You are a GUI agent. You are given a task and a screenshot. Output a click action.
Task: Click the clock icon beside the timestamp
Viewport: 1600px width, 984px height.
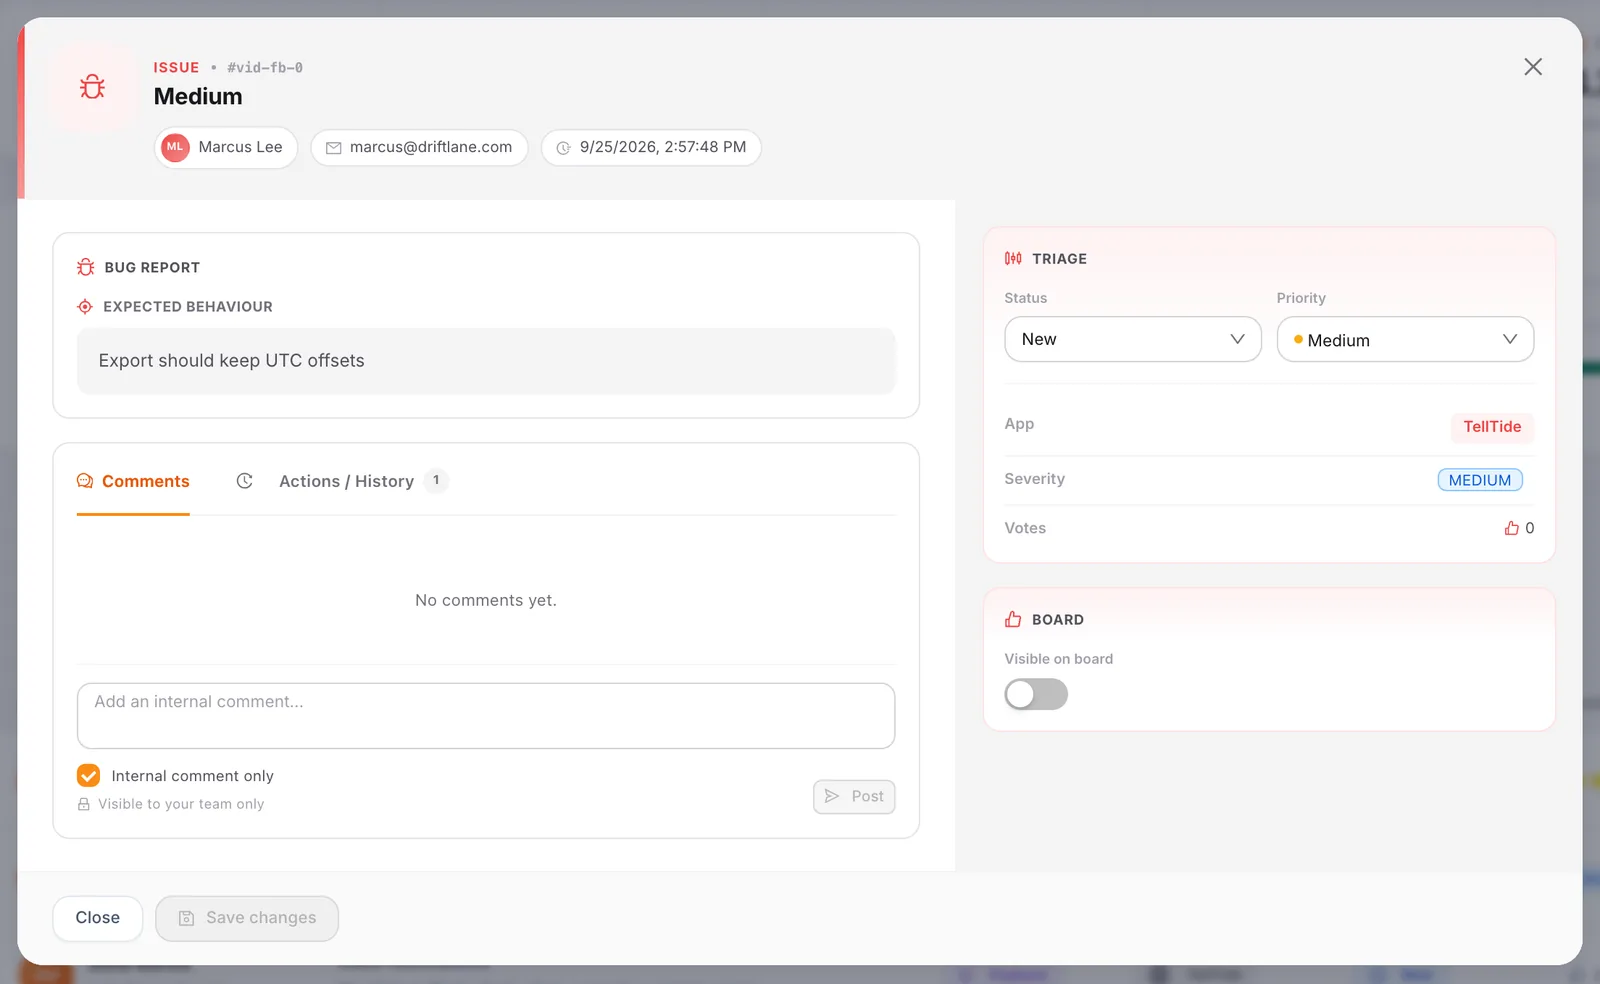[x=563, y=148]
